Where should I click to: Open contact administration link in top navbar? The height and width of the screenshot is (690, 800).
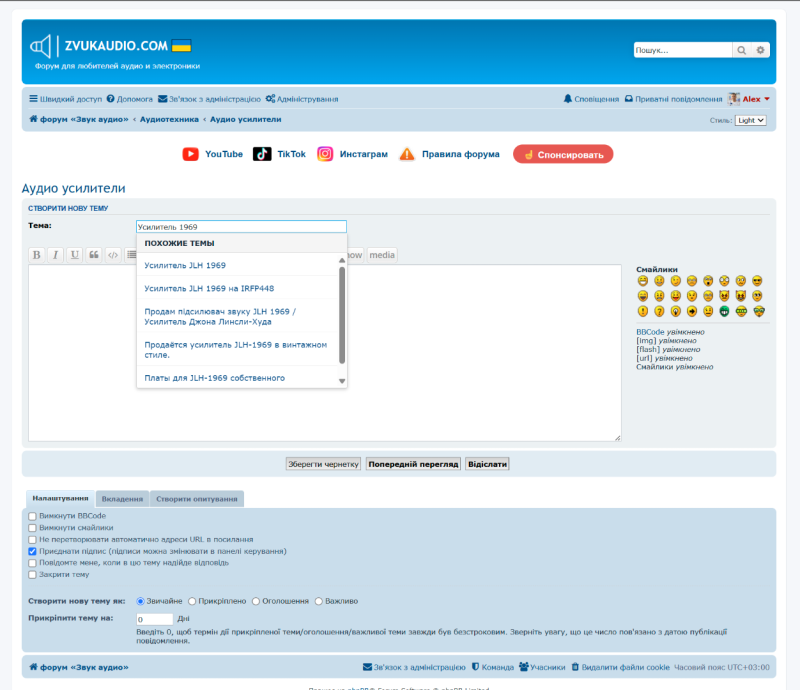pyautogui.click(x=209, y=99)
